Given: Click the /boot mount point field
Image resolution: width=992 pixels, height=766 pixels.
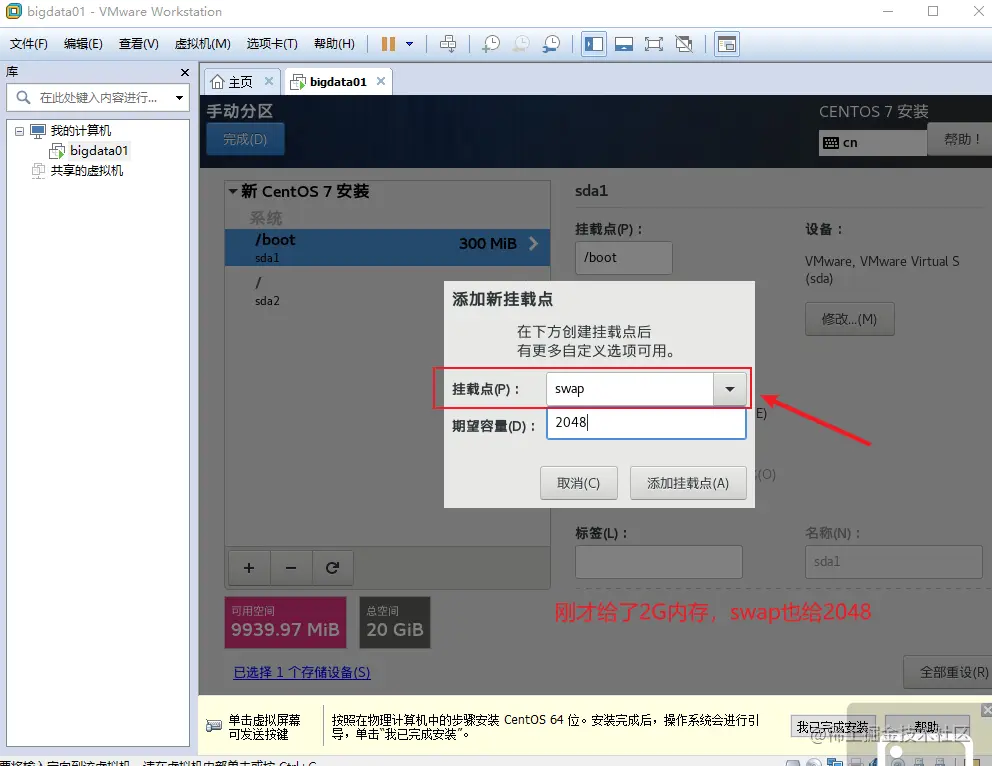Looking at the screenshot, I should coord(623,258).
